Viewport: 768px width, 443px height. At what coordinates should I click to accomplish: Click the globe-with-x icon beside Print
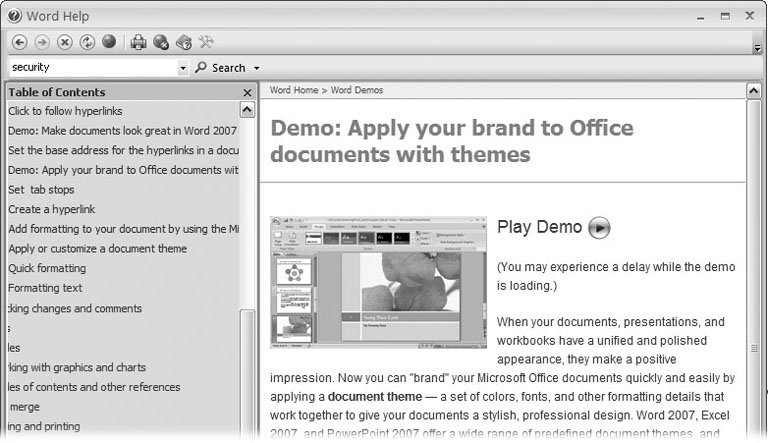(x=161, y=42)
